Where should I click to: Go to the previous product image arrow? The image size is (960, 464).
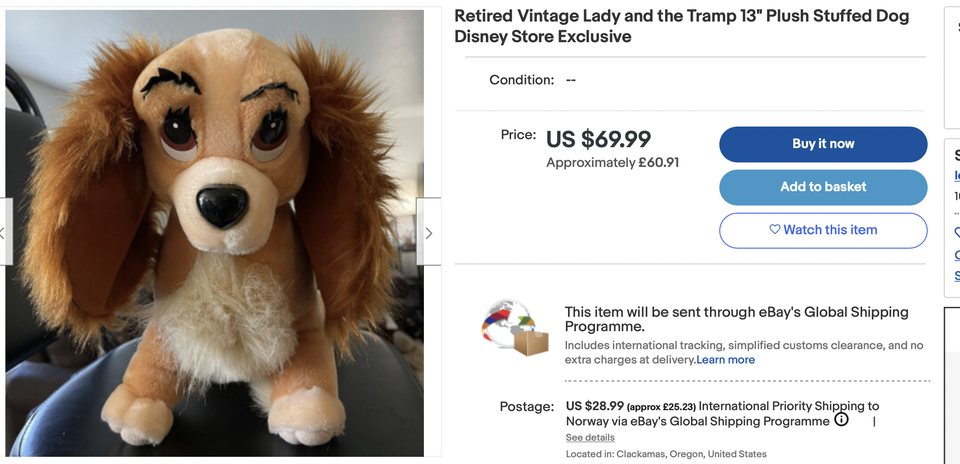[x=4, y=233]
